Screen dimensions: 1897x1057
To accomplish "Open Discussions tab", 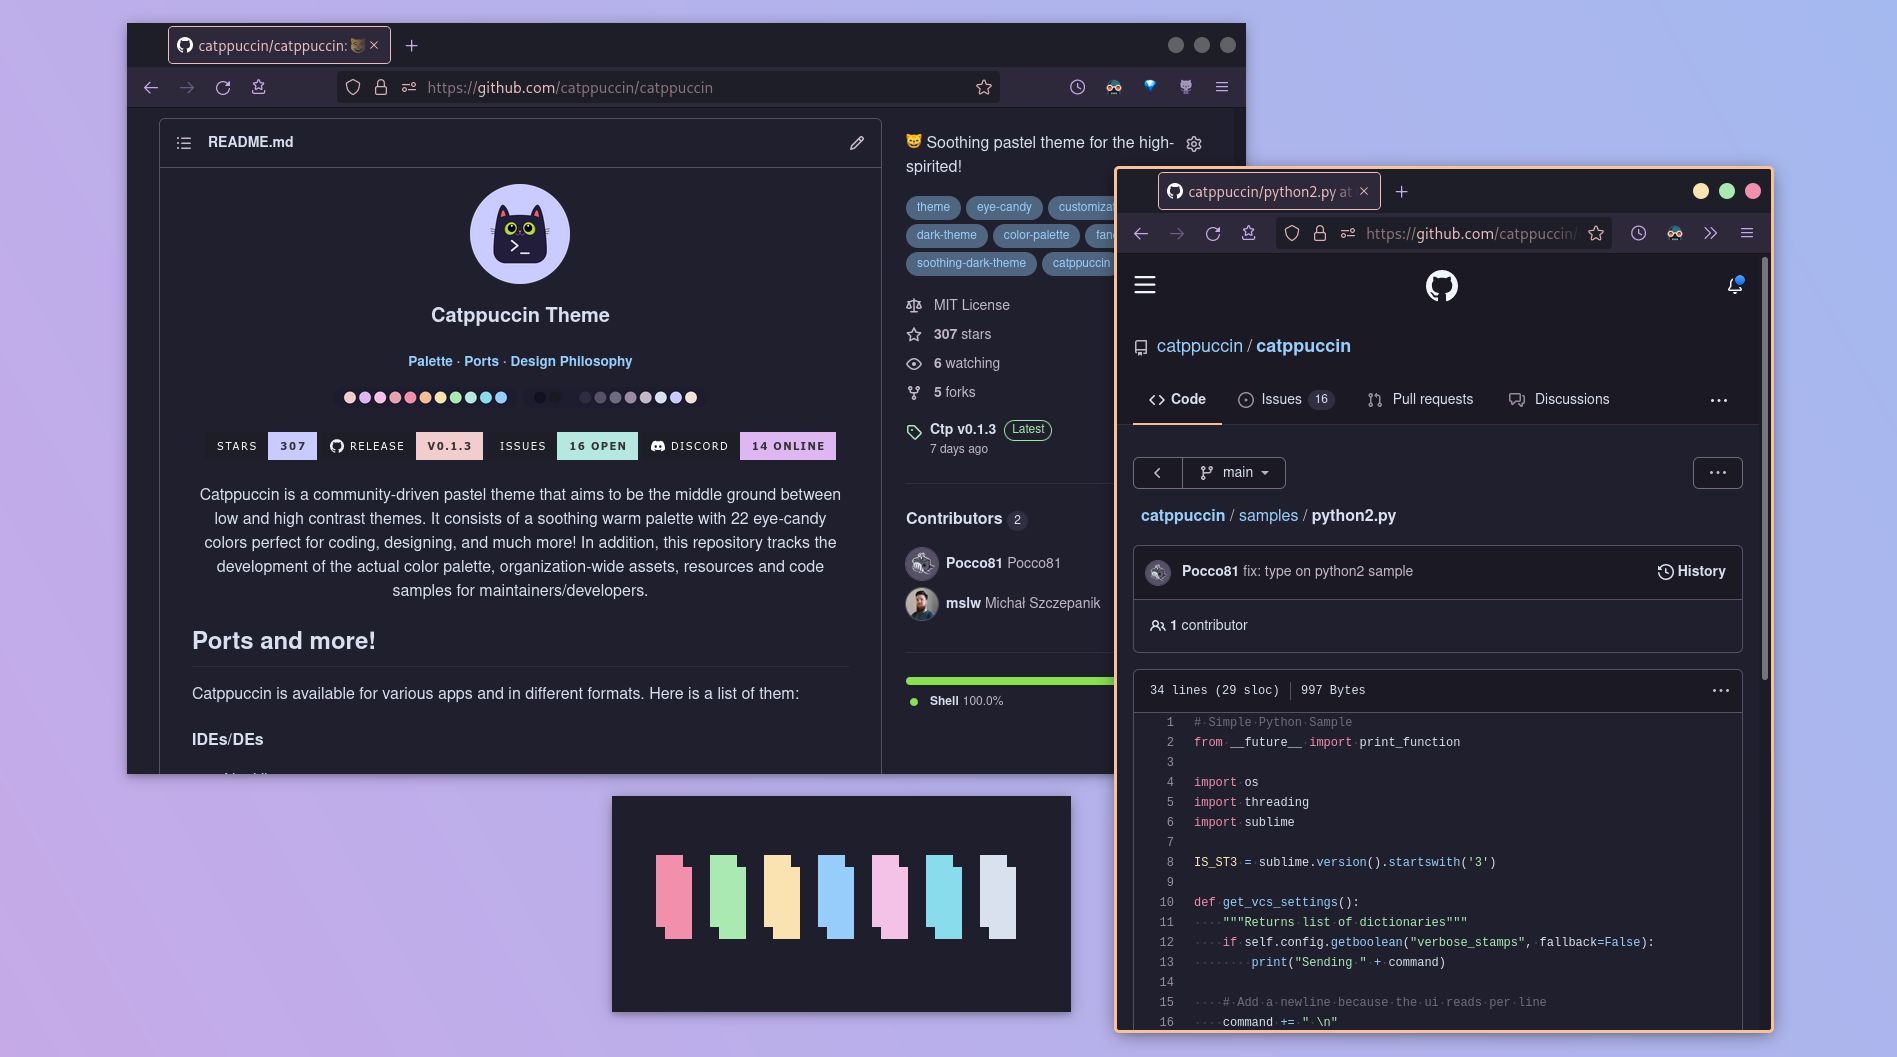I will tap(1559, 399).
